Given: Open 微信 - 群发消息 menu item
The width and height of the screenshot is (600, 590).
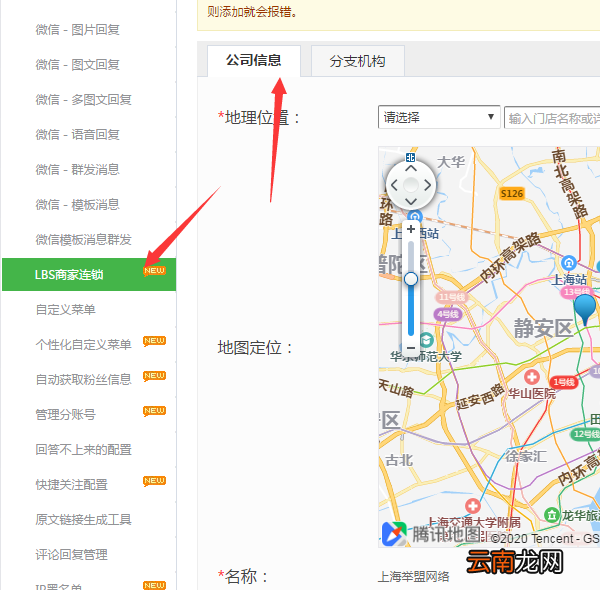Looking at the screenshot, I should tap(78, 170).
